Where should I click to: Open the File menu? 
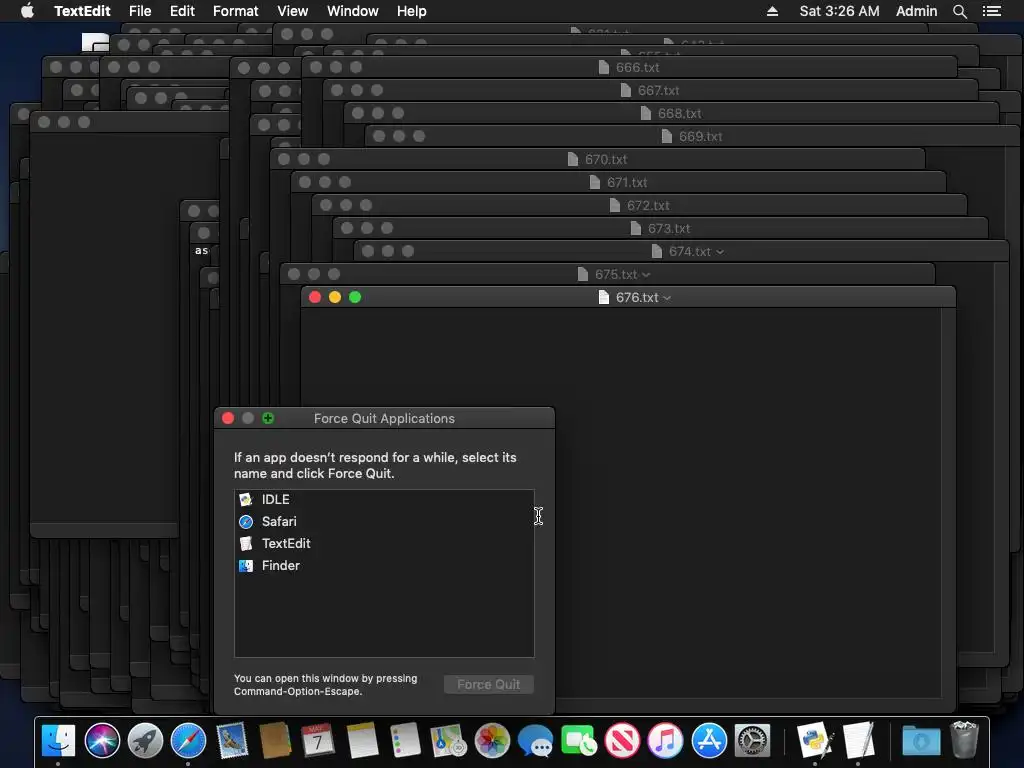coord(140,11)
